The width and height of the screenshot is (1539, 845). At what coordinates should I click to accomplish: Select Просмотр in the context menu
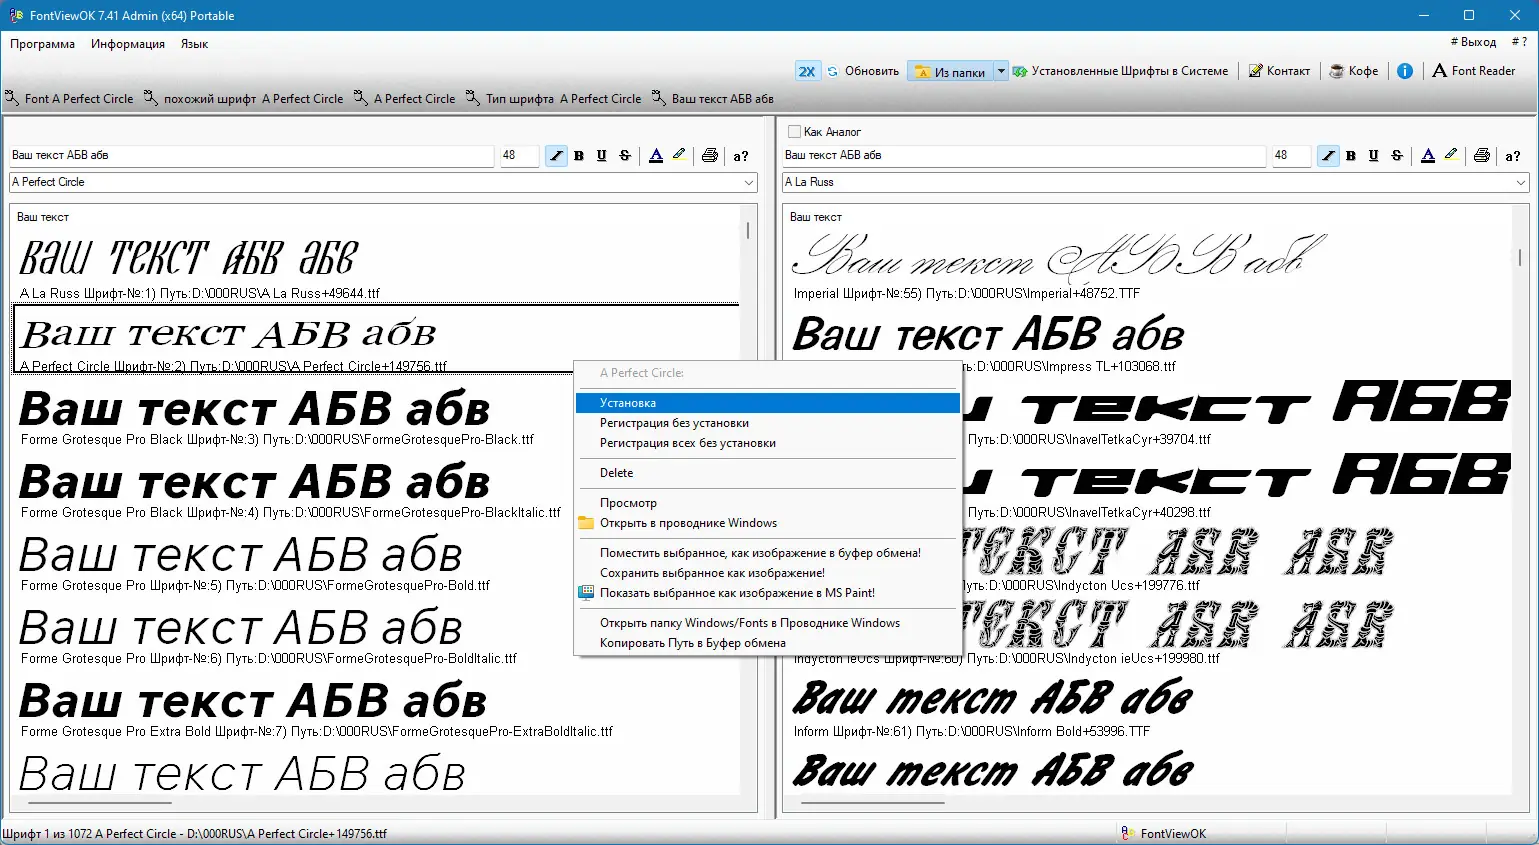click(x=767, y=503)
